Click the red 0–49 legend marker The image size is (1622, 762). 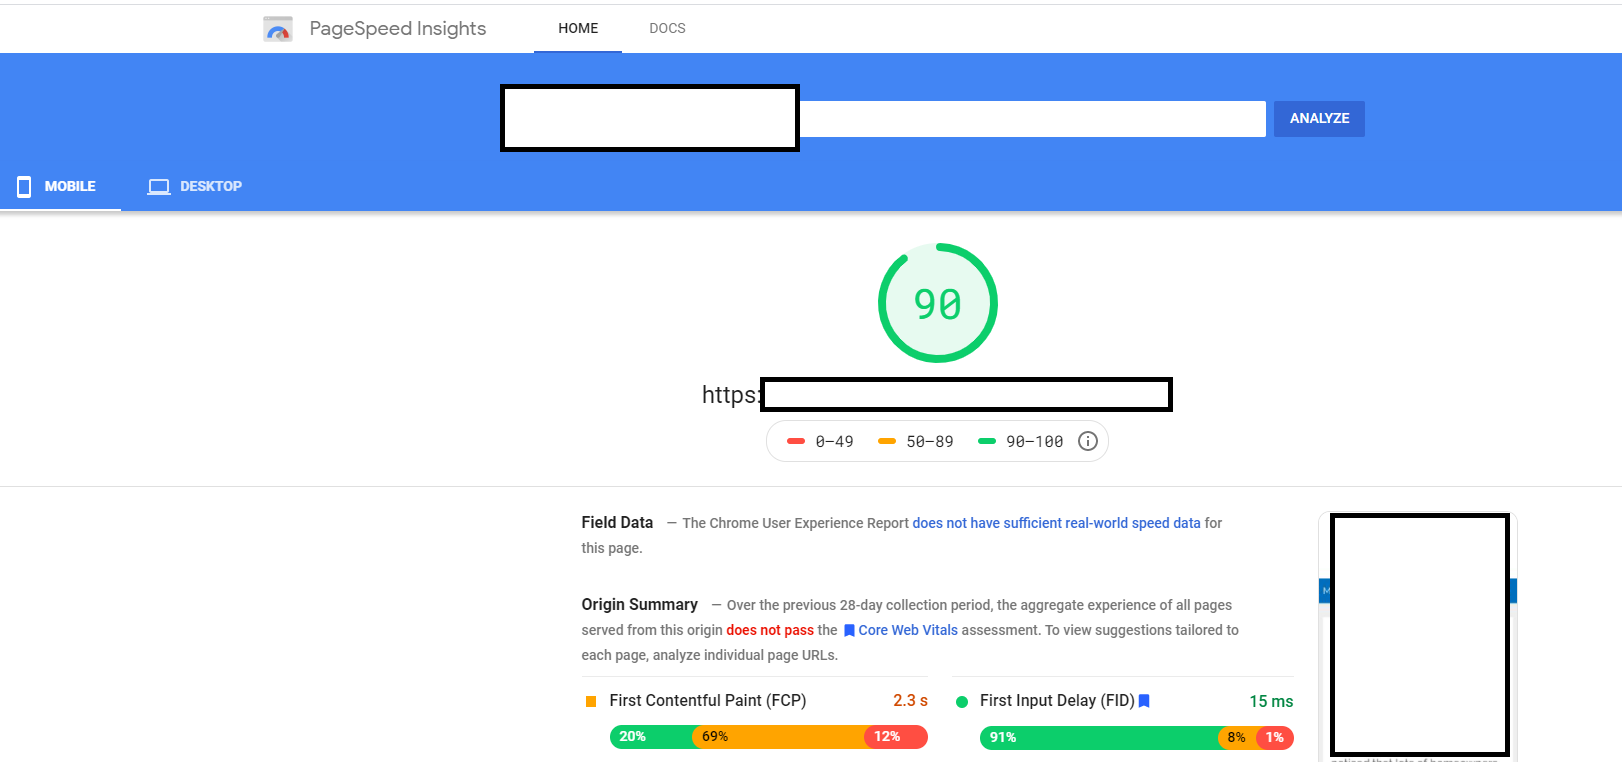click(796, 441)
